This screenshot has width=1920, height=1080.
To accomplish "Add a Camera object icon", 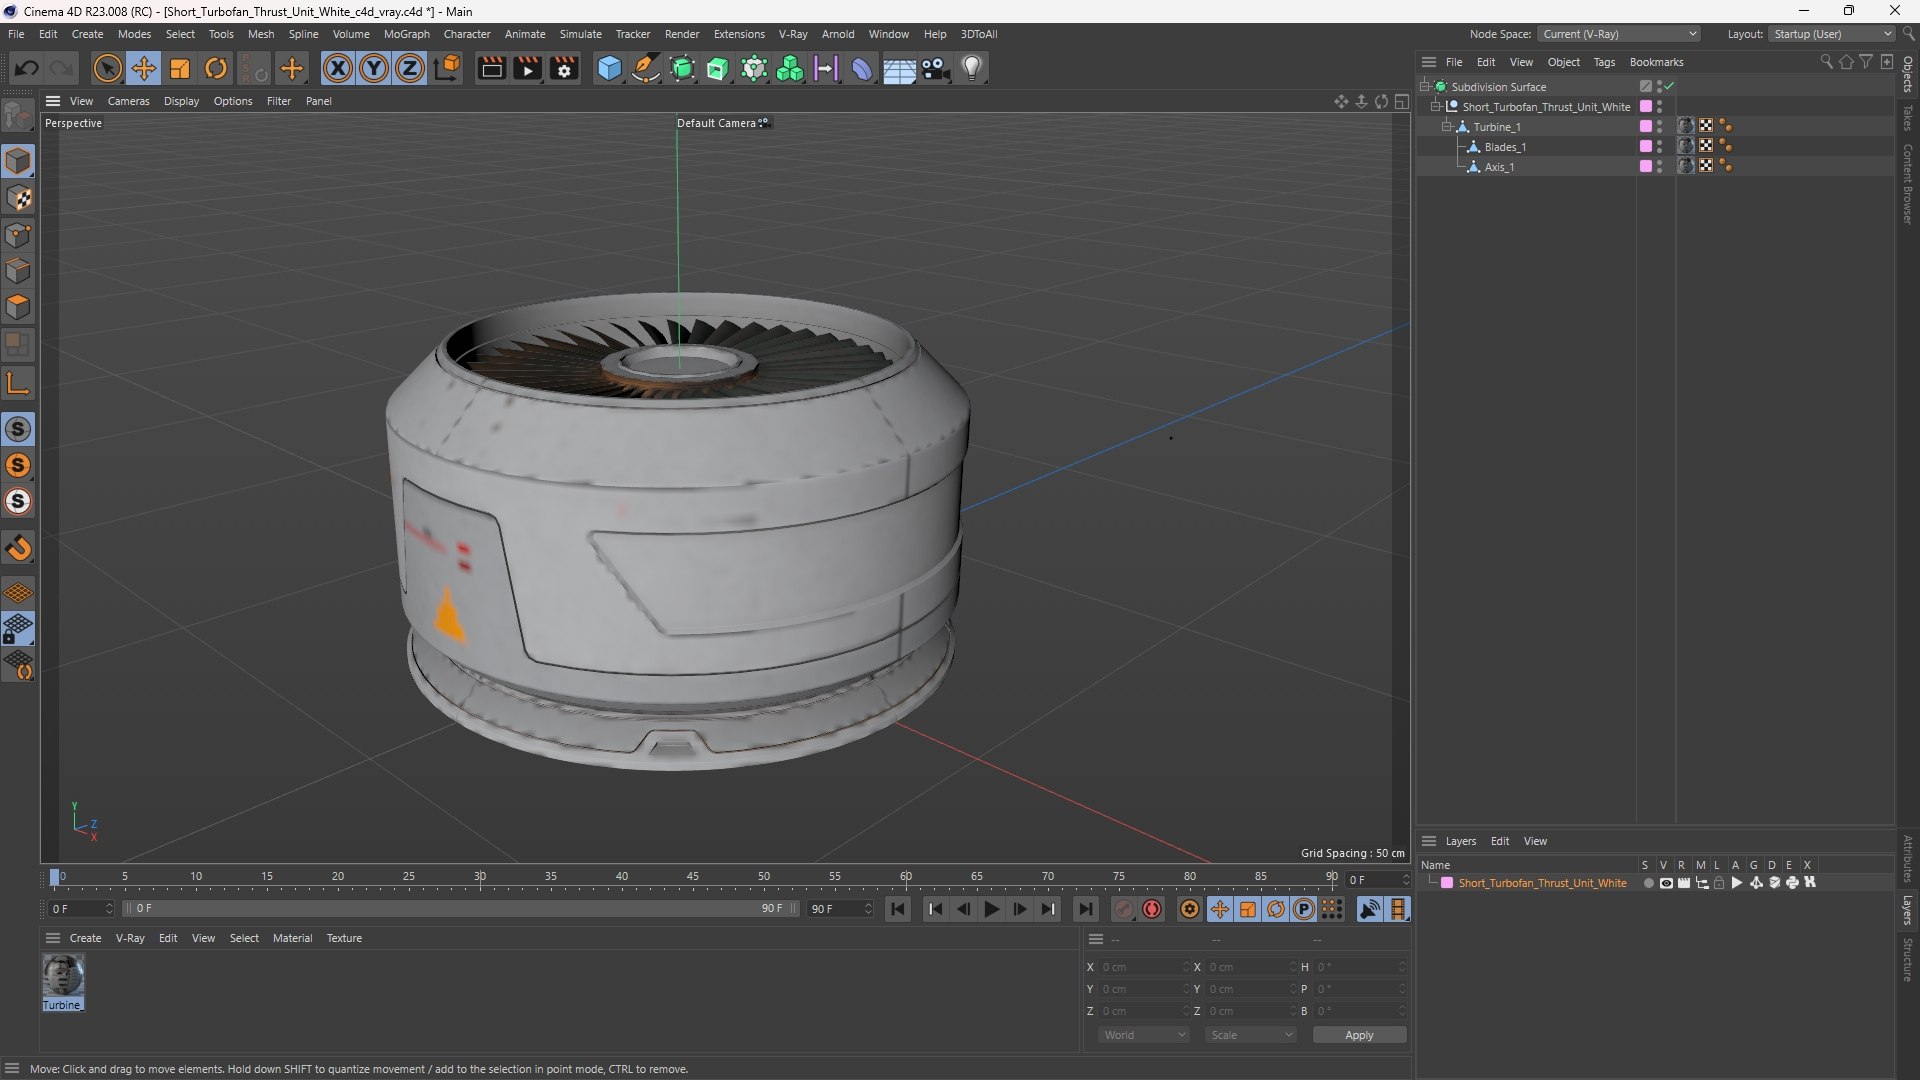I will [x=936, y=68].
